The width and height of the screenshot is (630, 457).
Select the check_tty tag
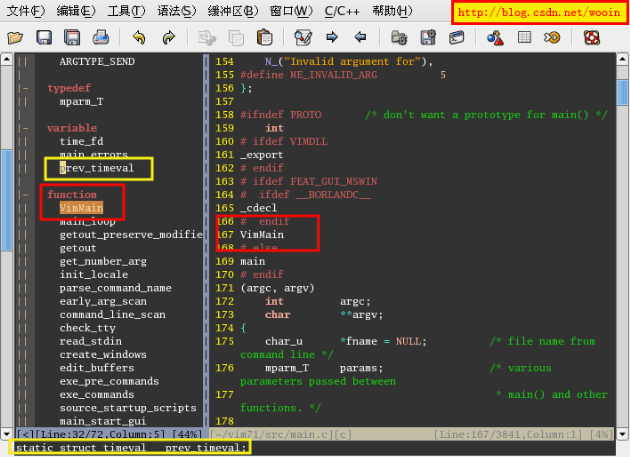(x=87, y=328)
